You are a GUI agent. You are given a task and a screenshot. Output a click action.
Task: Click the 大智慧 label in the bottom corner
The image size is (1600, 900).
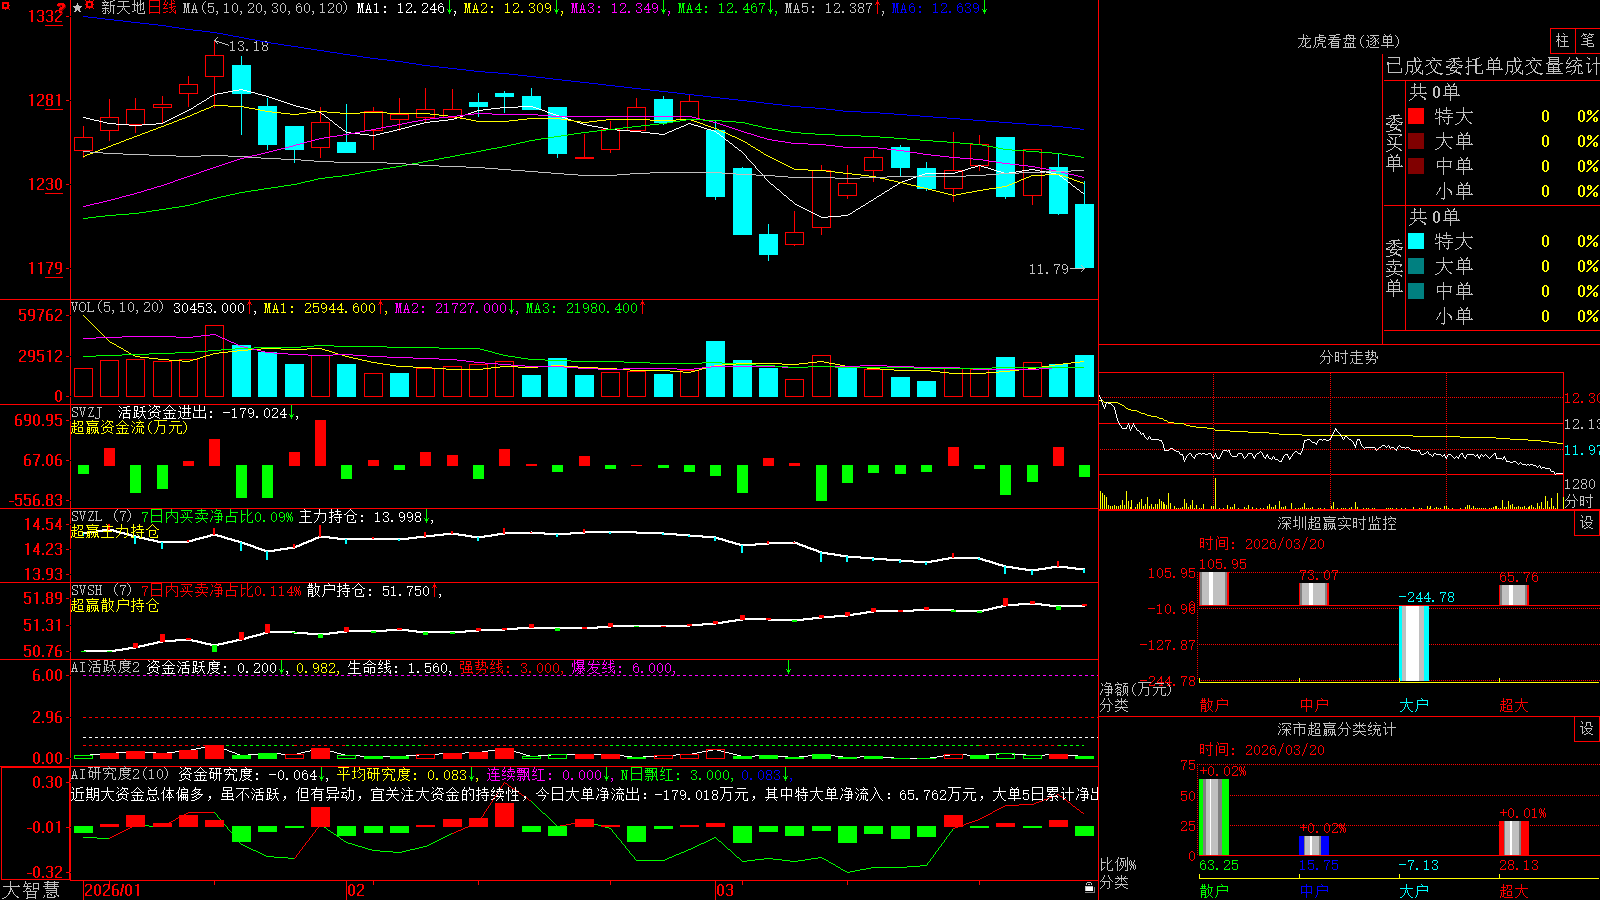point(31,890)
